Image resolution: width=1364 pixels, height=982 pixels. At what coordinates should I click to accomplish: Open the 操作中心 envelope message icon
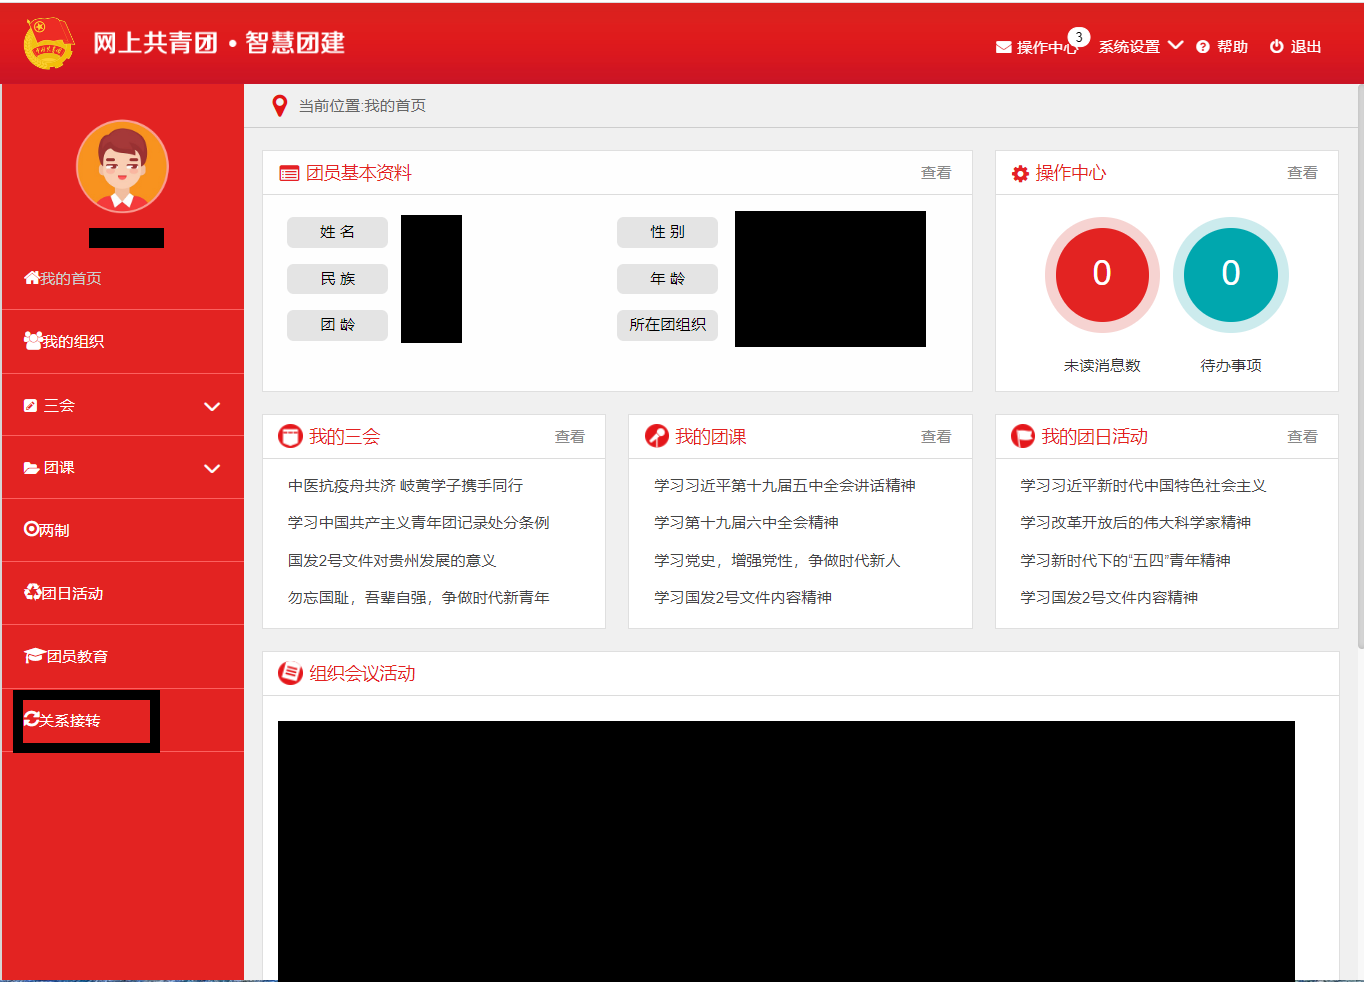1003,47
